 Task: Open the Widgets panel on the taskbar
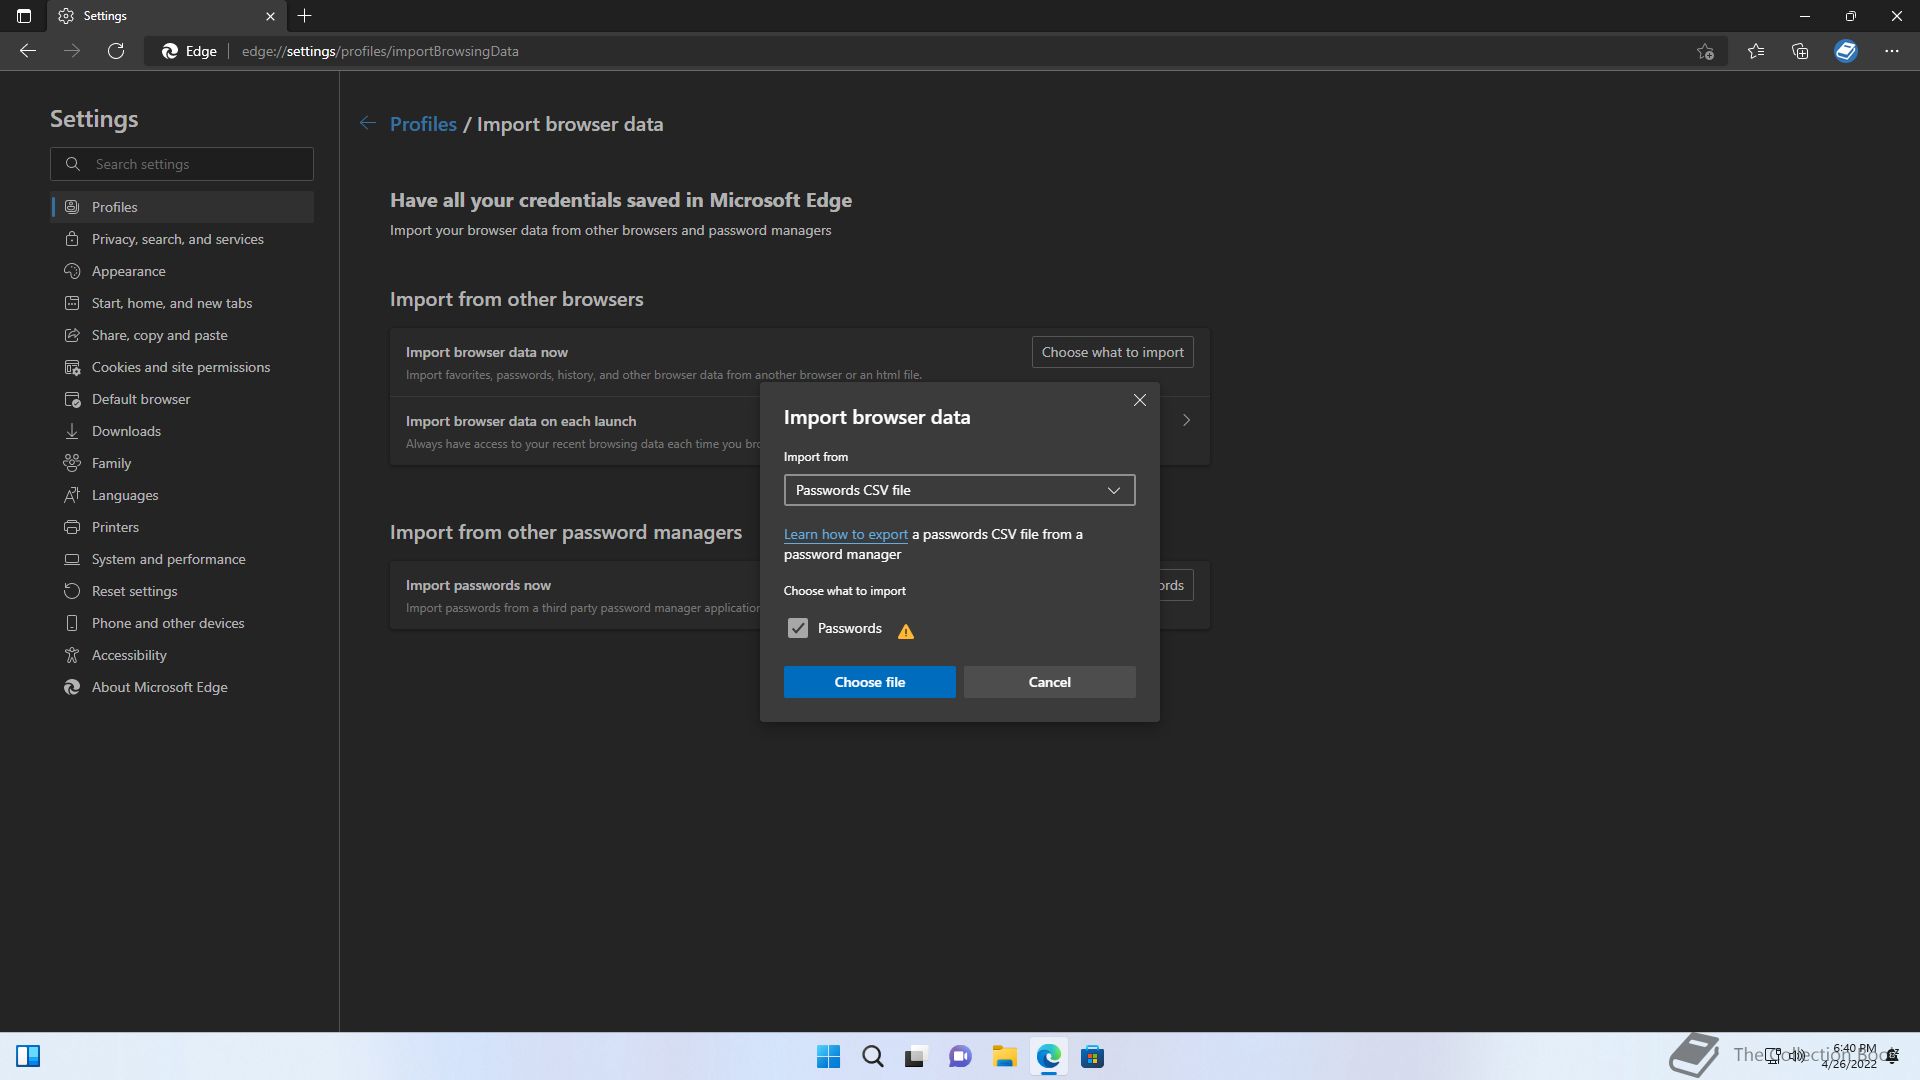click(x=28, y=1056)
